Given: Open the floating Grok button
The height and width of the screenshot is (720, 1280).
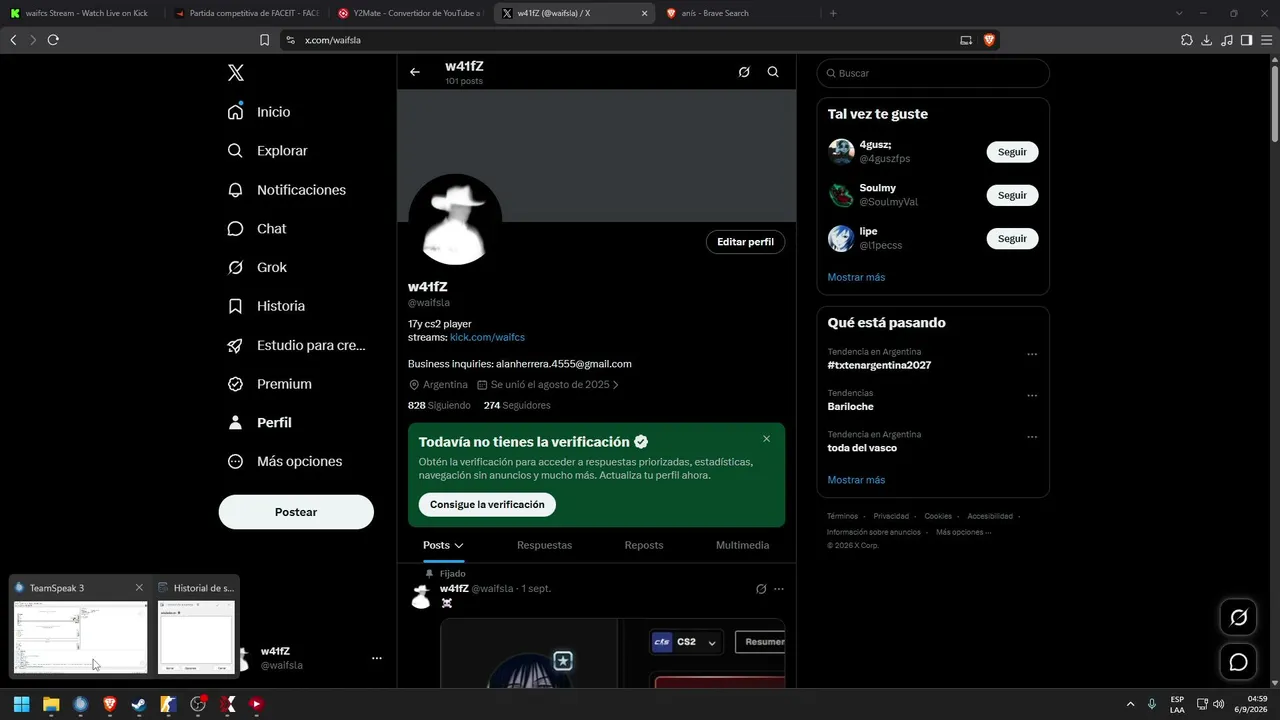Looking at the screenshot, I should [x=1238, y=618].
